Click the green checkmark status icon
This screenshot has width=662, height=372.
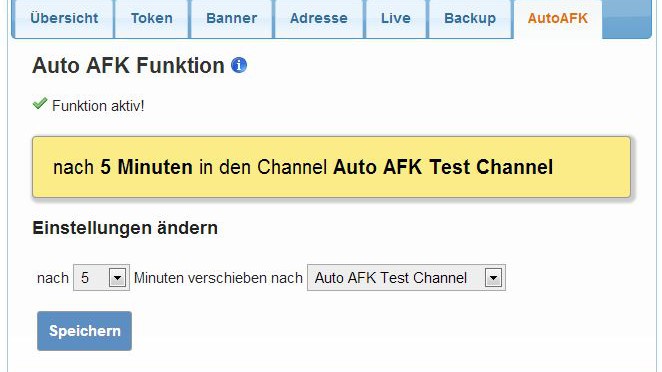click(x=40, y=103)
